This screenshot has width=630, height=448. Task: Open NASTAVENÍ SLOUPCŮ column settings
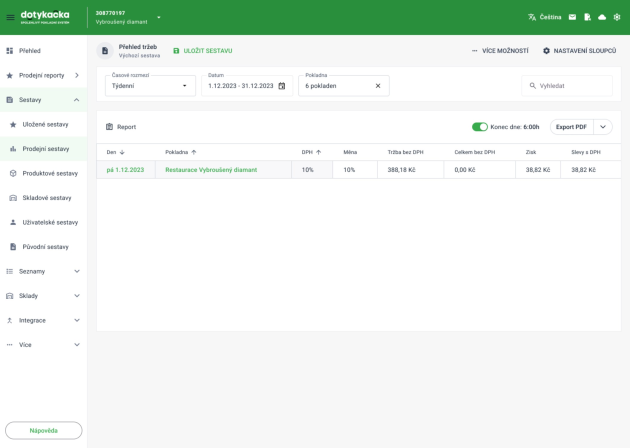[579, 51]
